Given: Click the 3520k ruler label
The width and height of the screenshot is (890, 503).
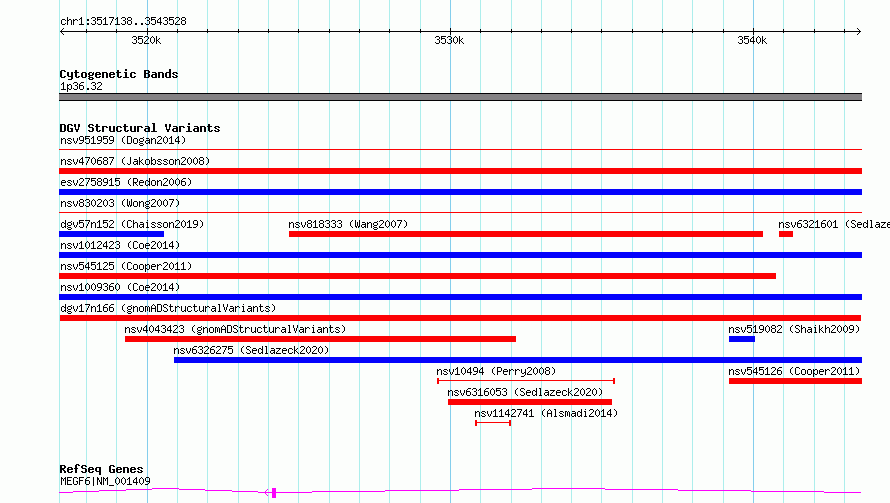Looking at the screenshot, I should coord(146,40).
